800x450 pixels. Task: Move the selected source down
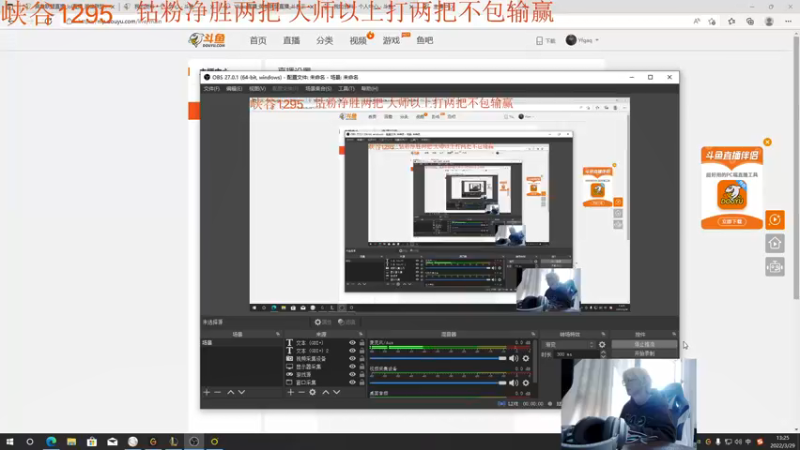pyautogui.click(x=337, y=392)
